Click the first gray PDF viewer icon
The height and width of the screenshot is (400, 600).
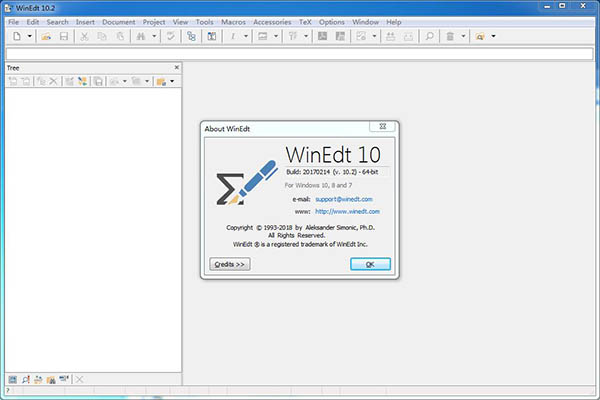coord(323,36)
